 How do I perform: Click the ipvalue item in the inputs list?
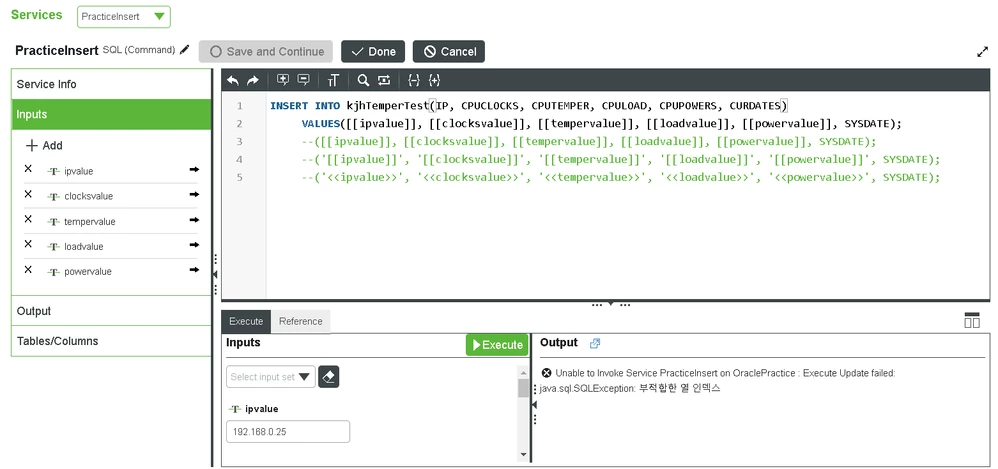coord(79,171)
